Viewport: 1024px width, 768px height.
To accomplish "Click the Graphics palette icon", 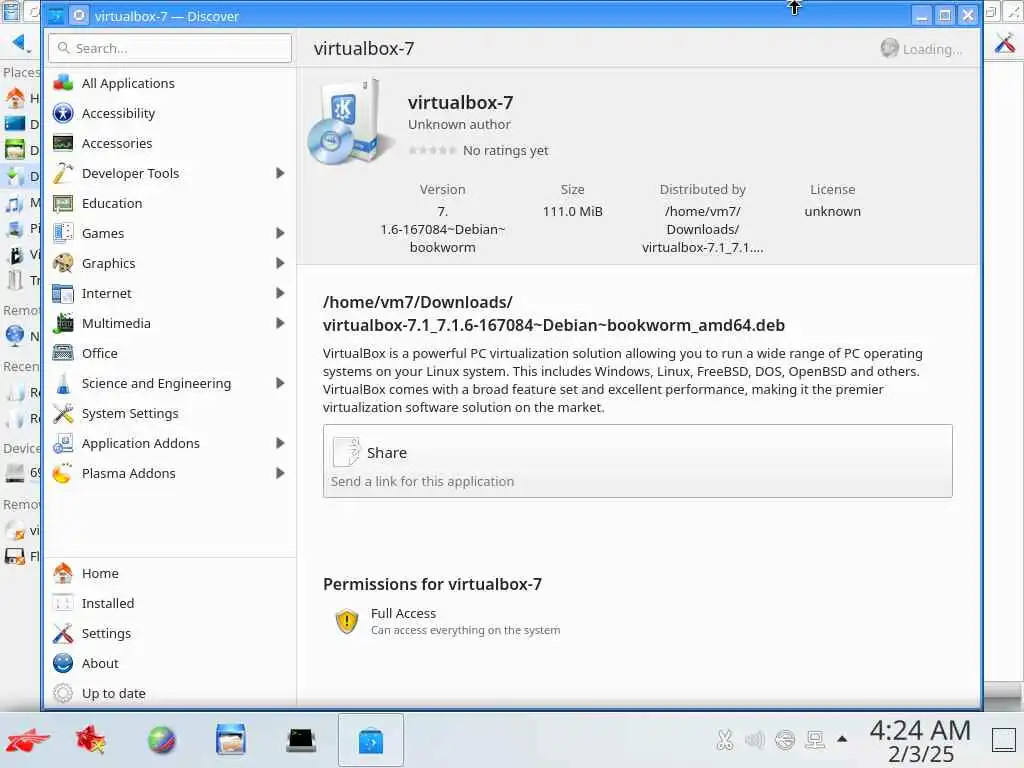I will 63,263.
